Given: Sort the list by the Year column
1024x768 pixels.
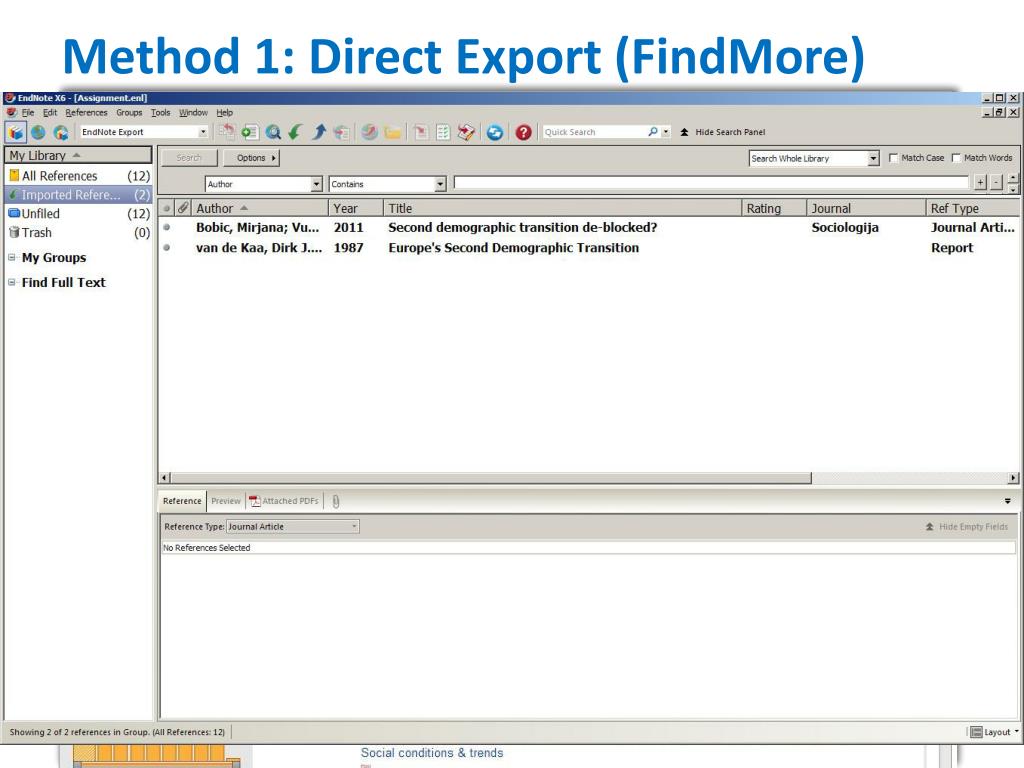Looking at the screenshot, I should (355, 208).
